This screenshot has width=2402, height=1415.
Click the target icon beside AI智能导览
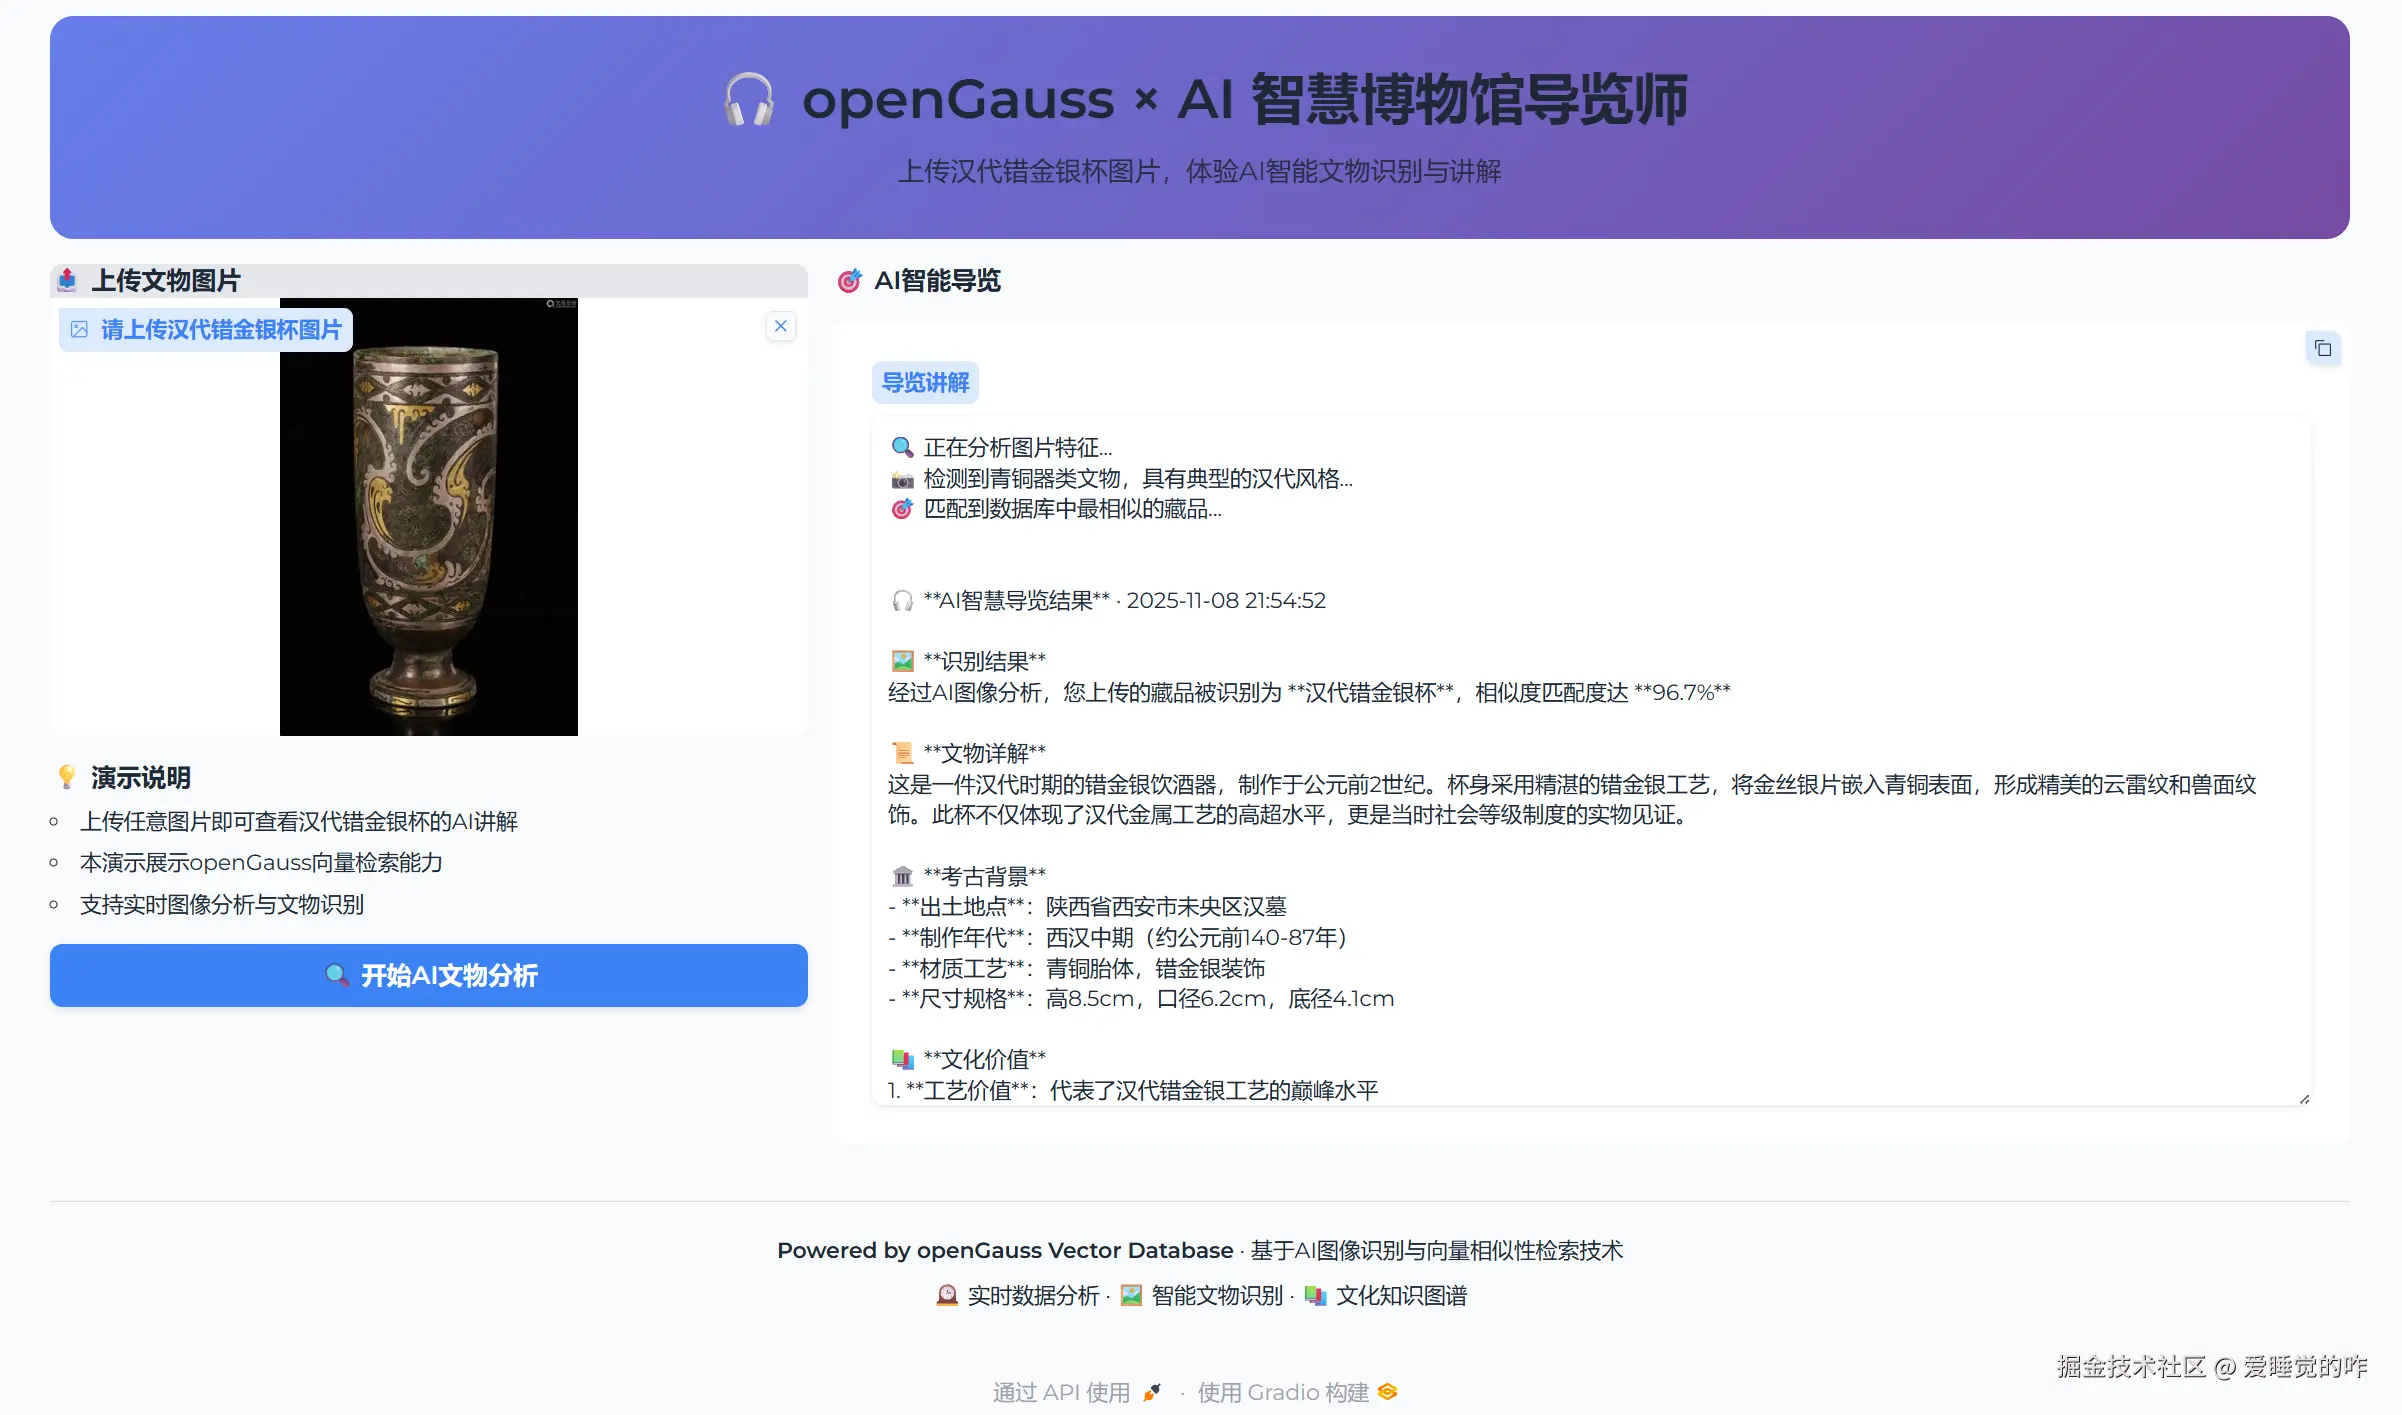point(849,281)
